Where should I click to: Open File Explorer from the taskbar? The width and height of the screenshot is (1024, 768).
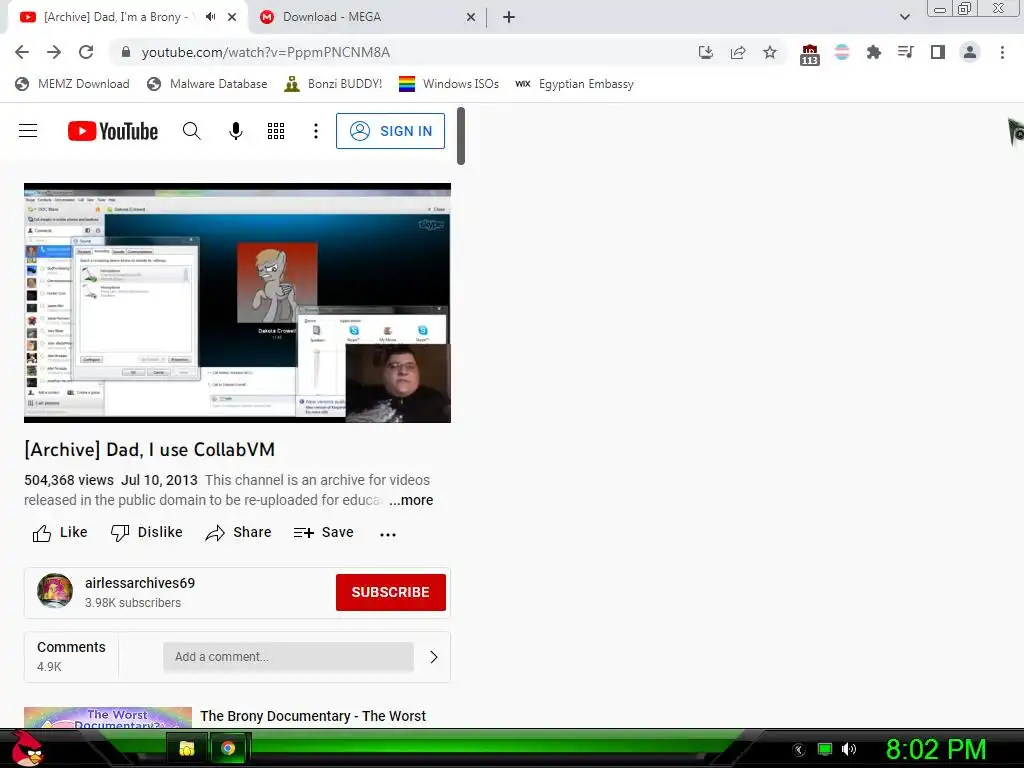187,748
